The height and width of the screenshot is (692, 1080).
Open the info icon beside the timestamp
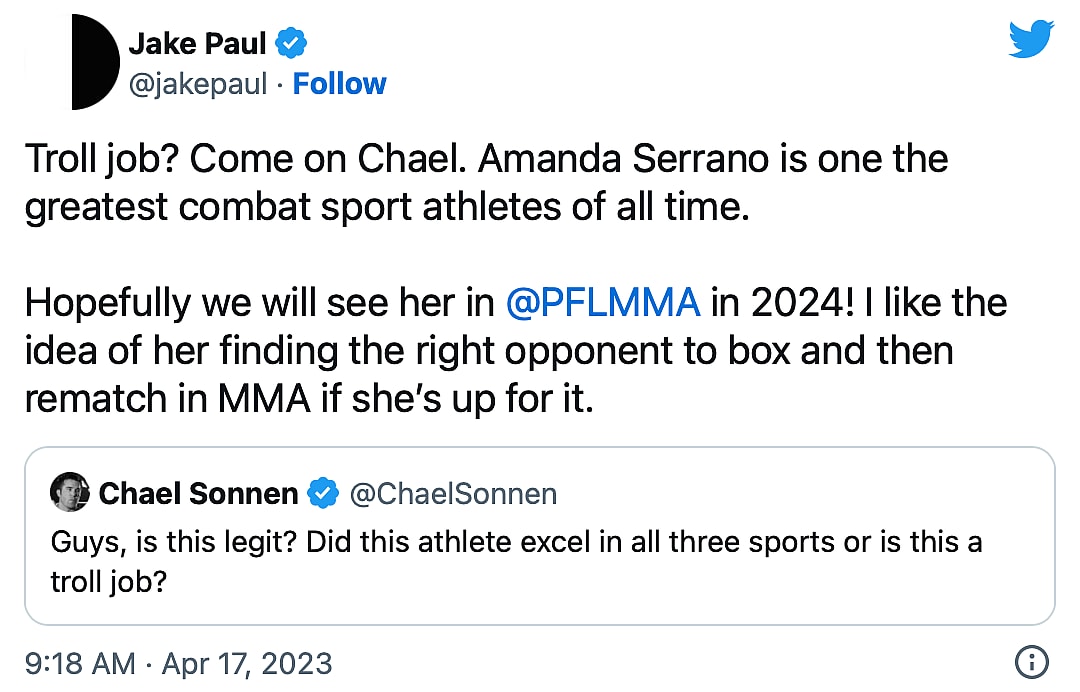click(1031, 661)
